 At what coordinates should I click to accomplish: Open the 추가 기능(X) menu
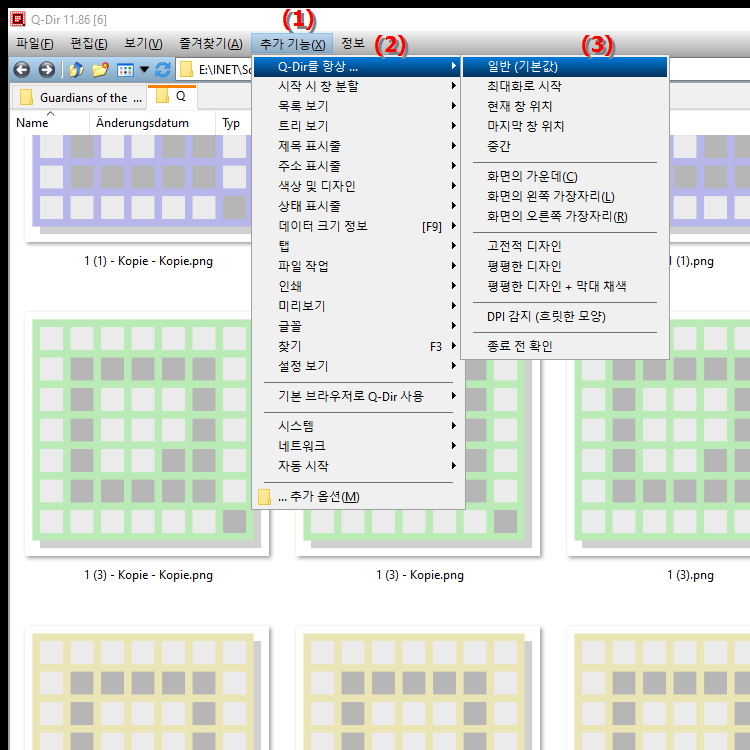(x=292, y=44)
